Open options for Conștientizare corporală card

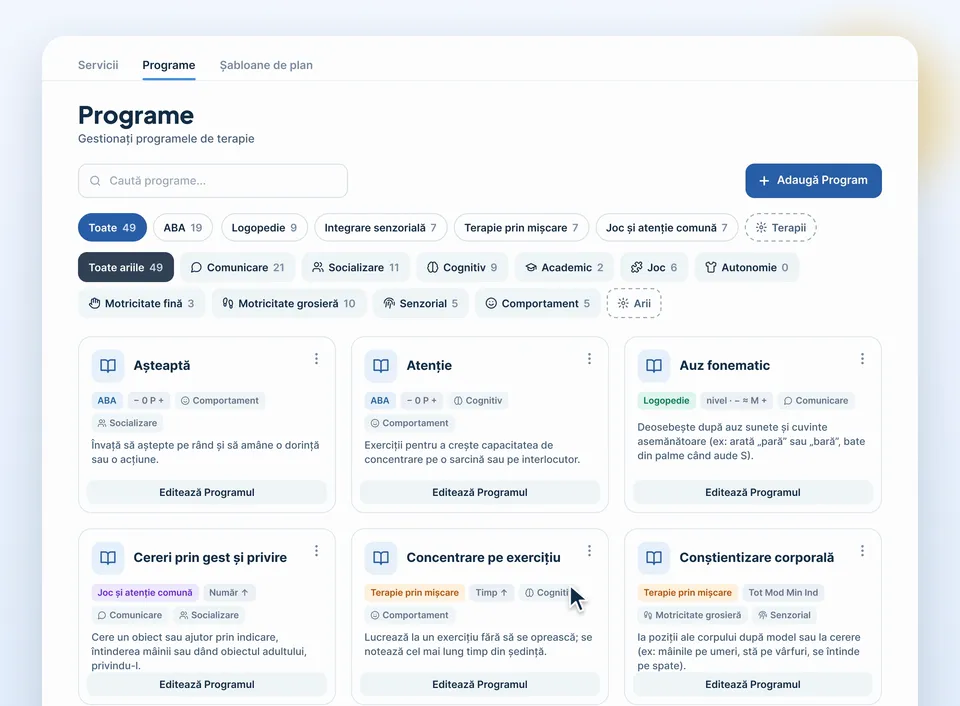(x=863, y=551)
